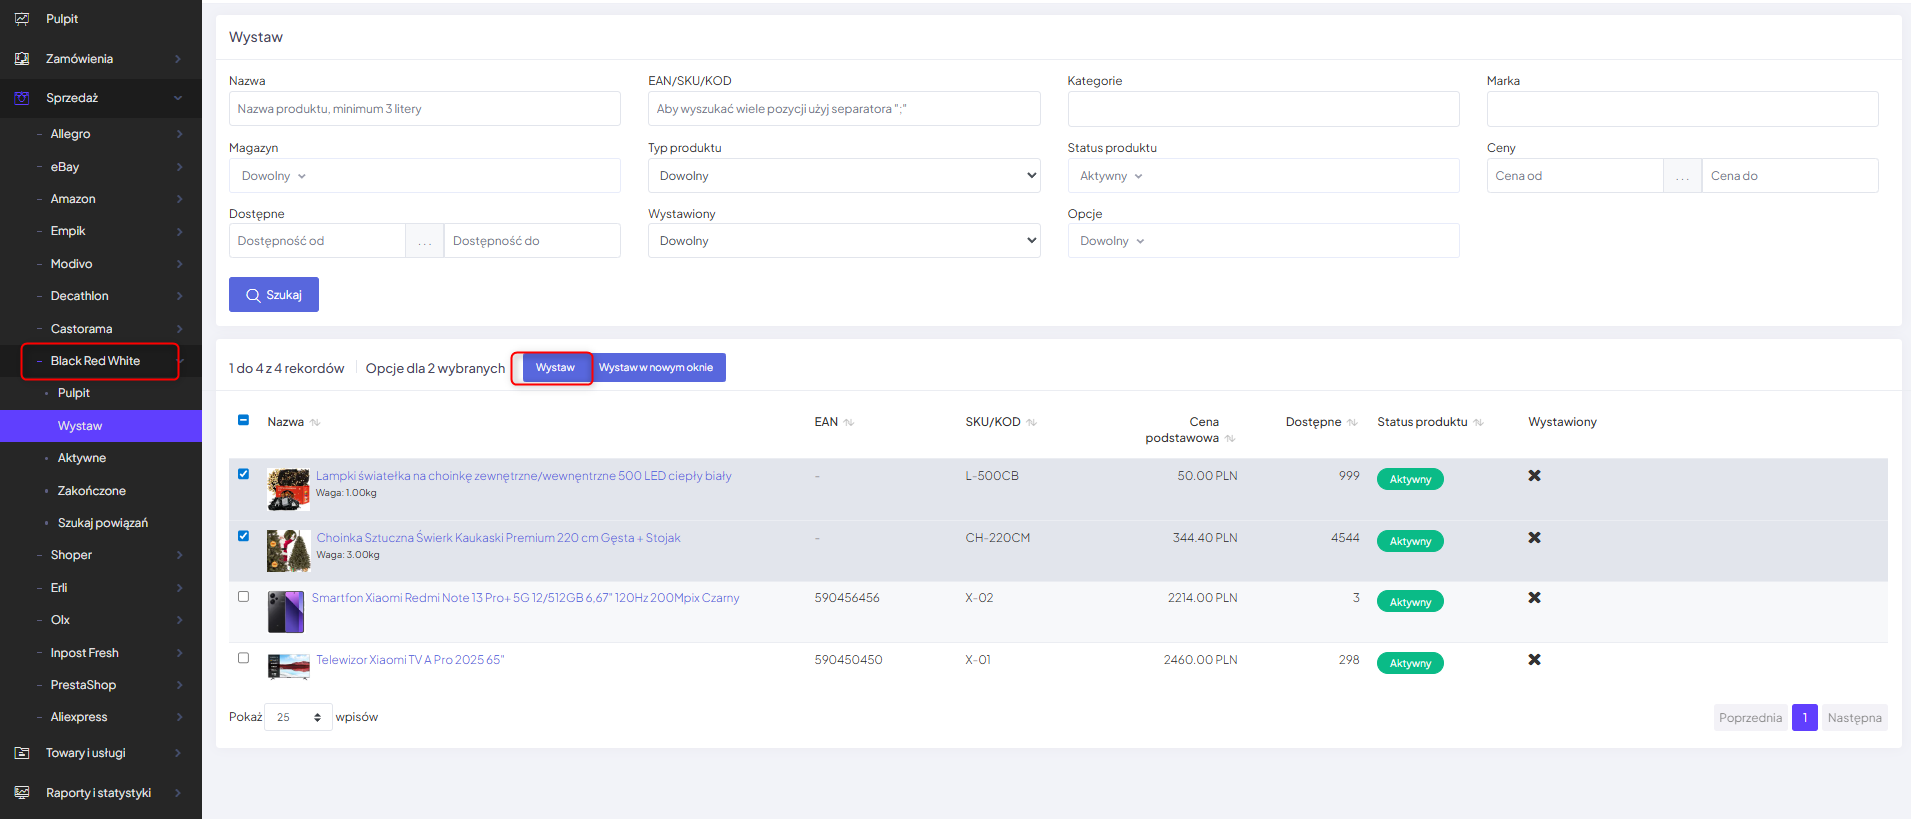Sort by the EAN column arrows
Image resolution: width=1911 pixels, height=819 pixels.
pos(849,423)
